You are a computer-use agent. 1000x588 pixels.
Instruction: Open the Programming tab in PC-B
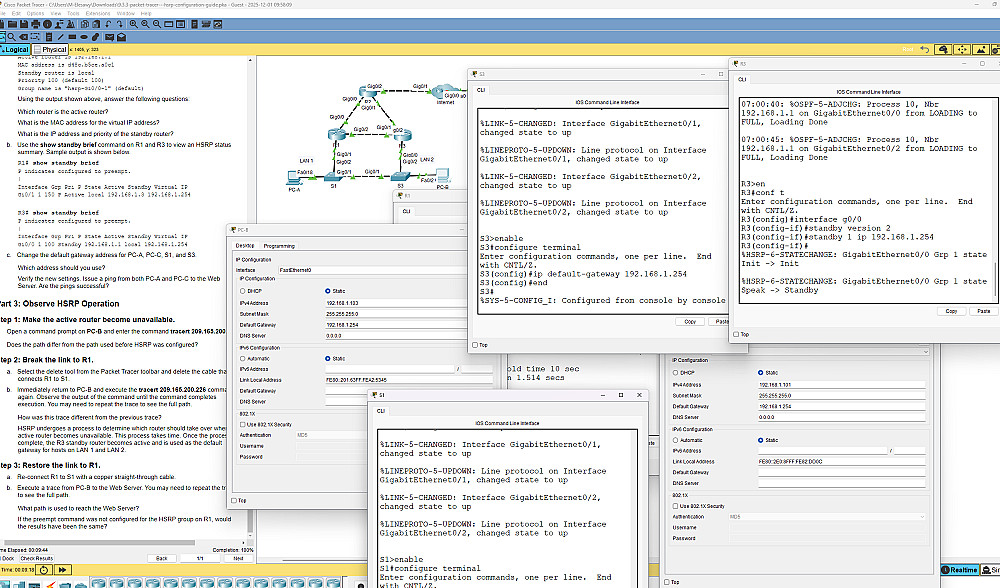coord(279,245)
